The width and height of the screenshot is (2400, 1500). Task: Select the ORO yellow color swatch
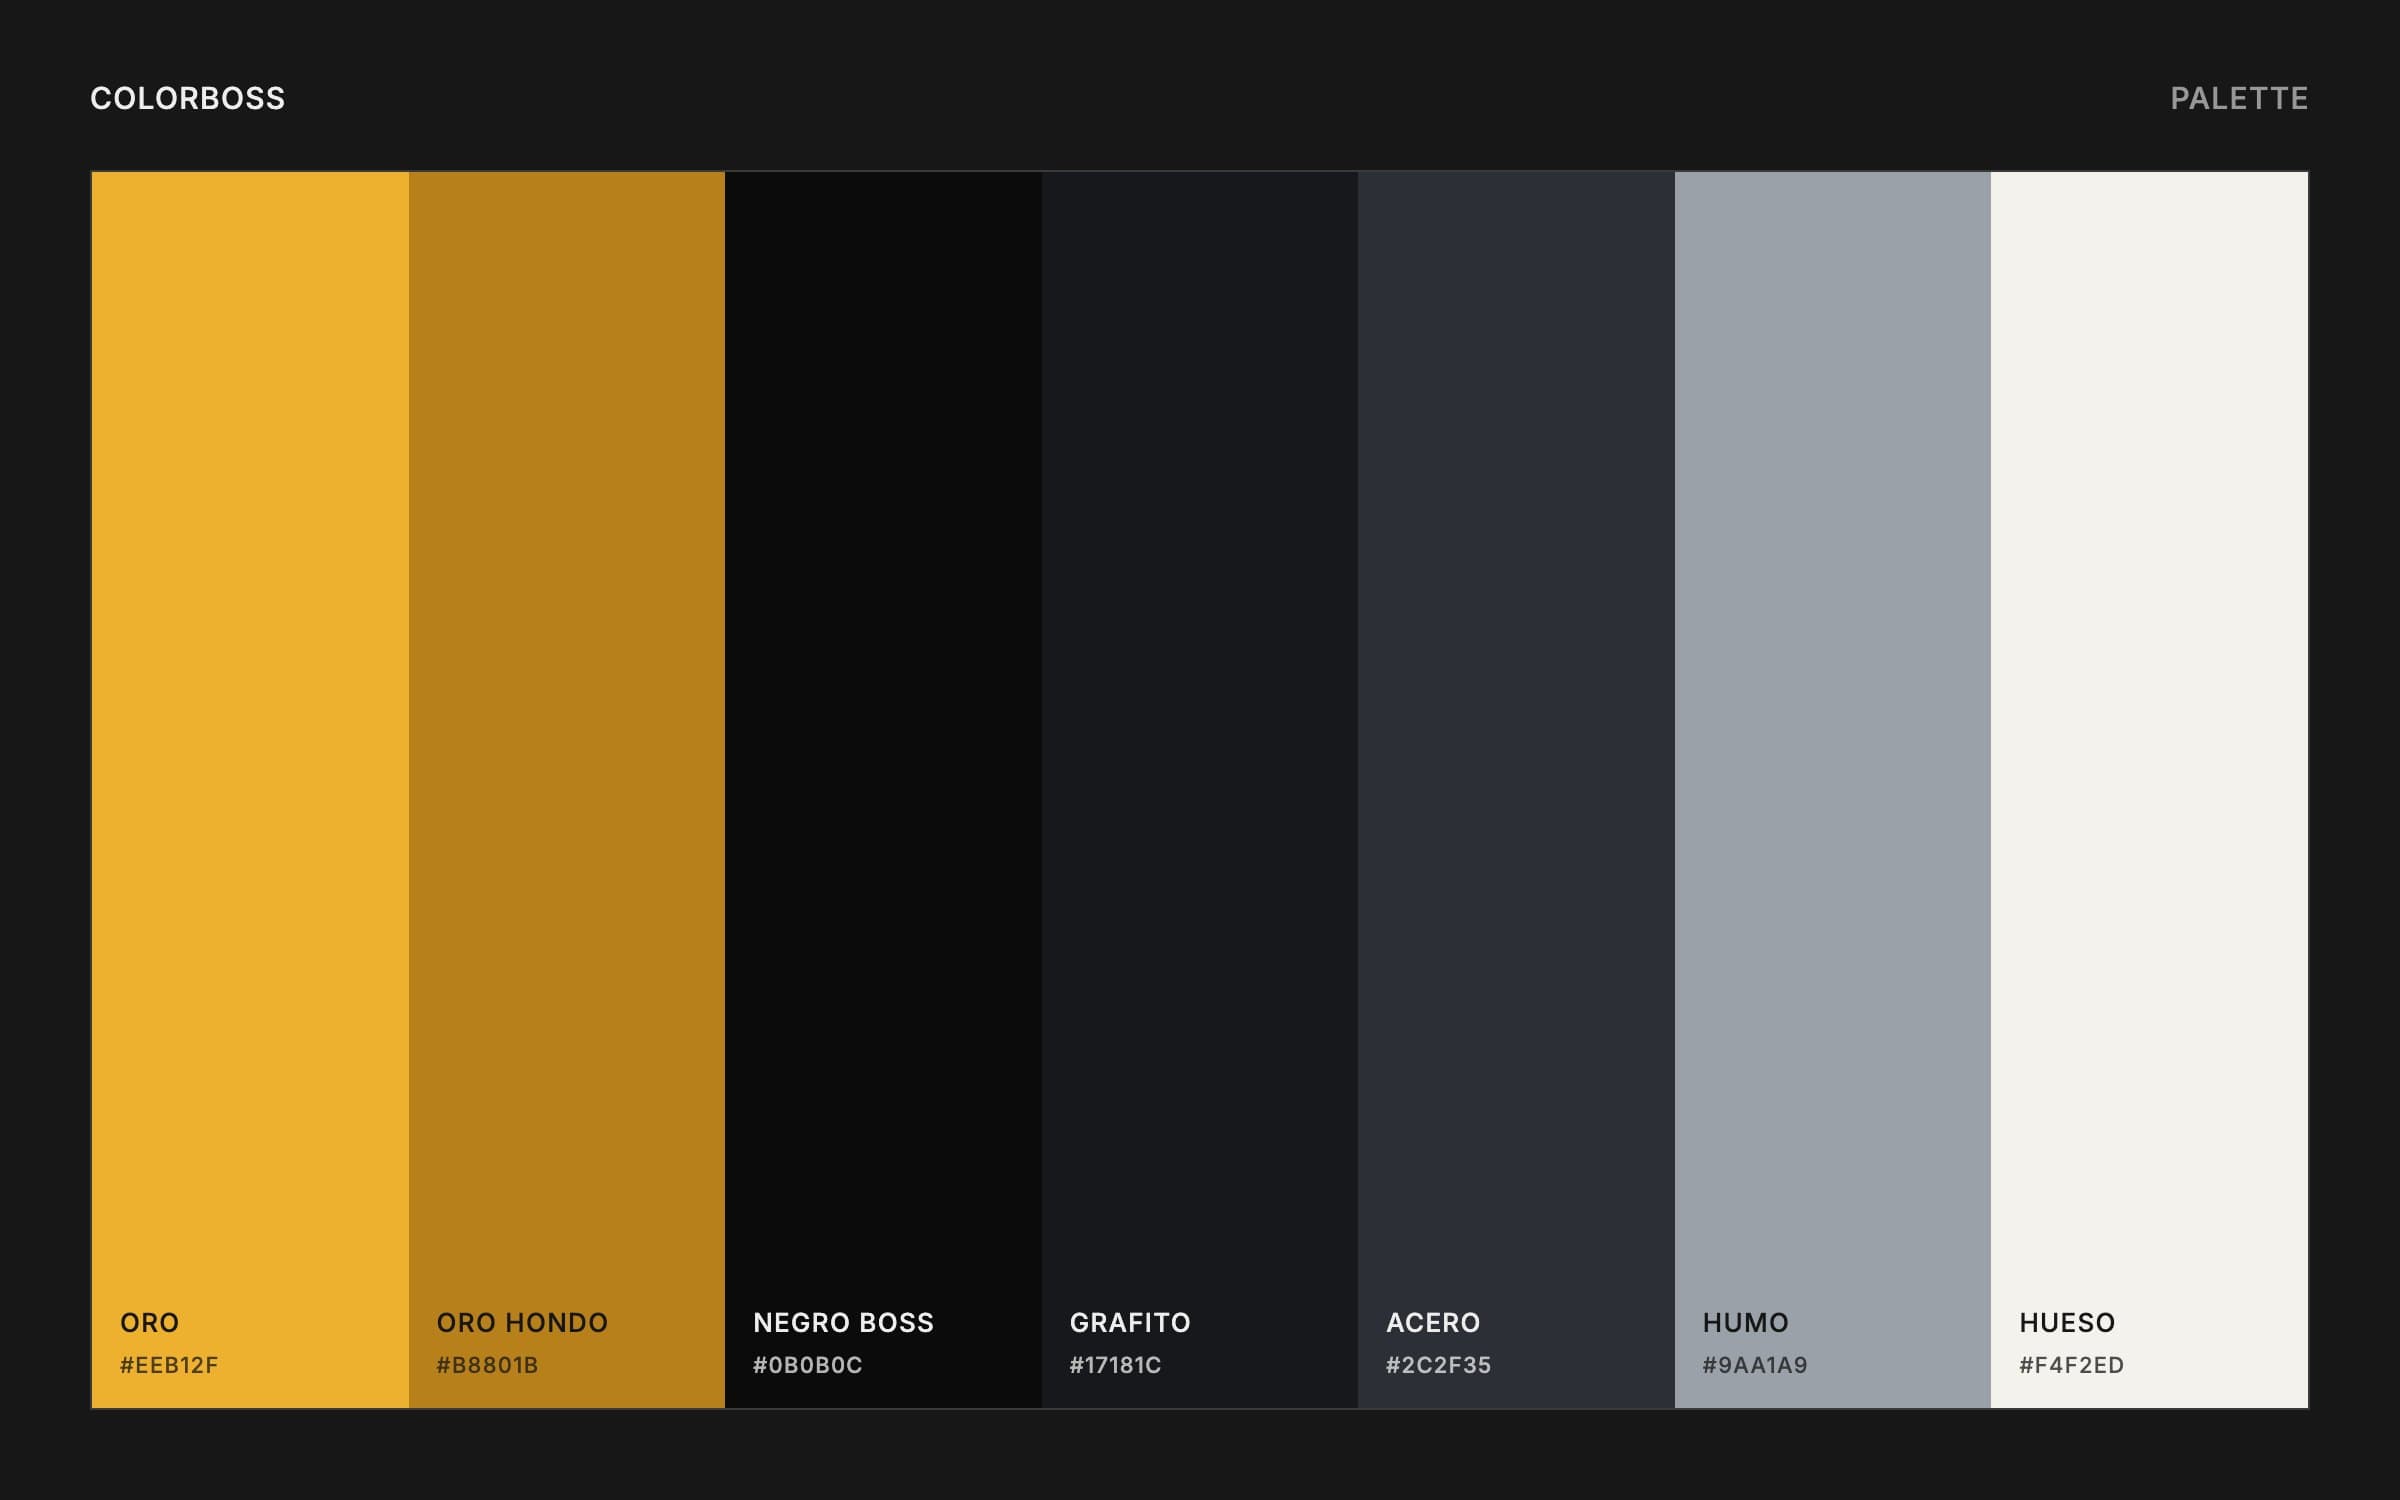click(250, 790)
